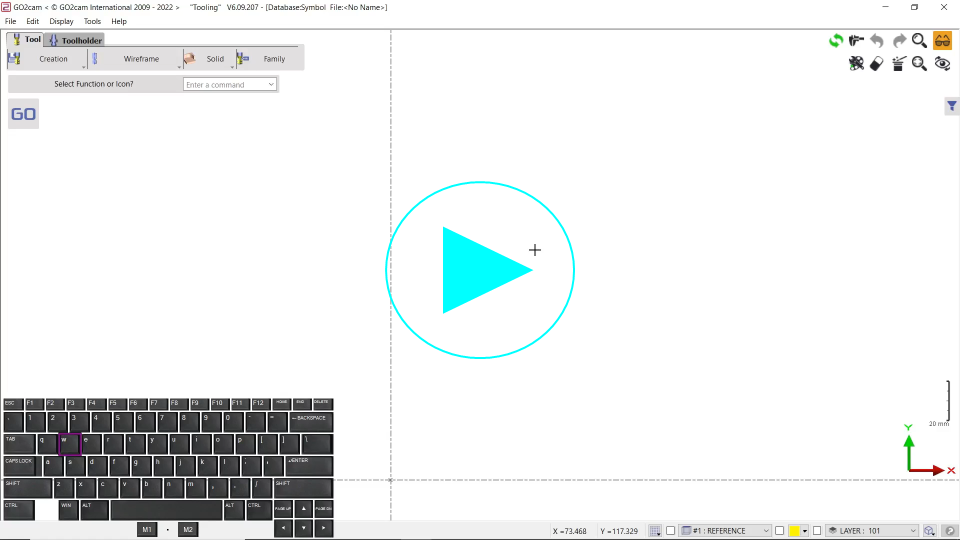Open the Enter a command combo box
Image resolution: width=960 pixels, height=540 pixels.
coord(230,85)
